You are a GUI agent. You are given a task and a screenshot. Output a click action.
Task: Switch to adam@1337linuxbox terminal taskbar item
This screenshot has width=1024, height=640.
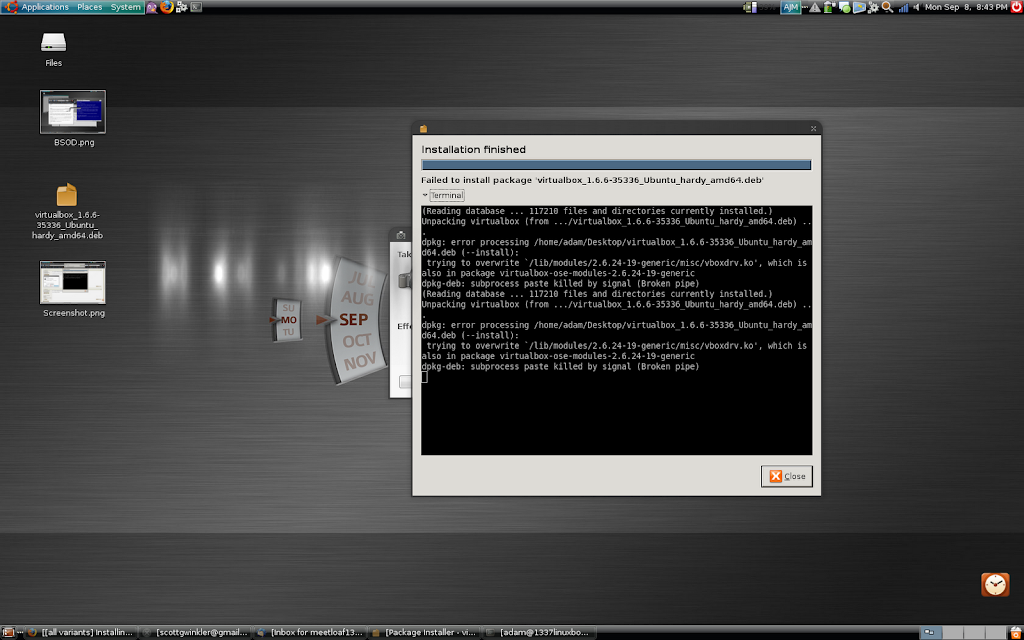(x=541, y=632)
